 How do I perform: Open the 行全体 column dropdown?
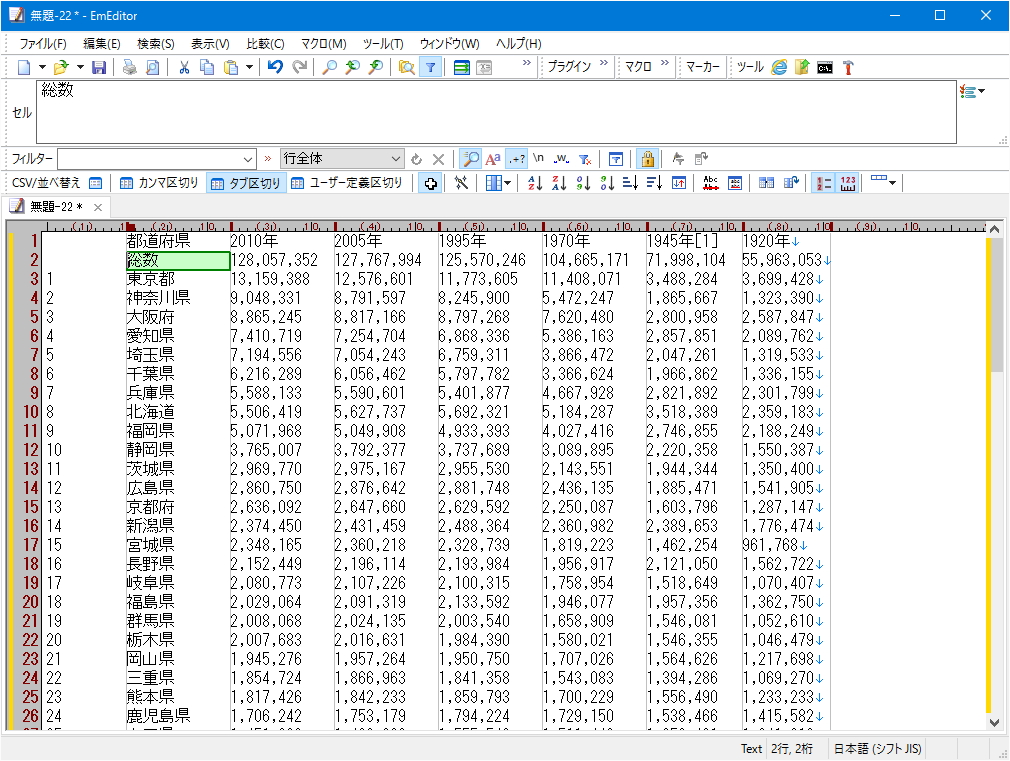pos(342,159)
